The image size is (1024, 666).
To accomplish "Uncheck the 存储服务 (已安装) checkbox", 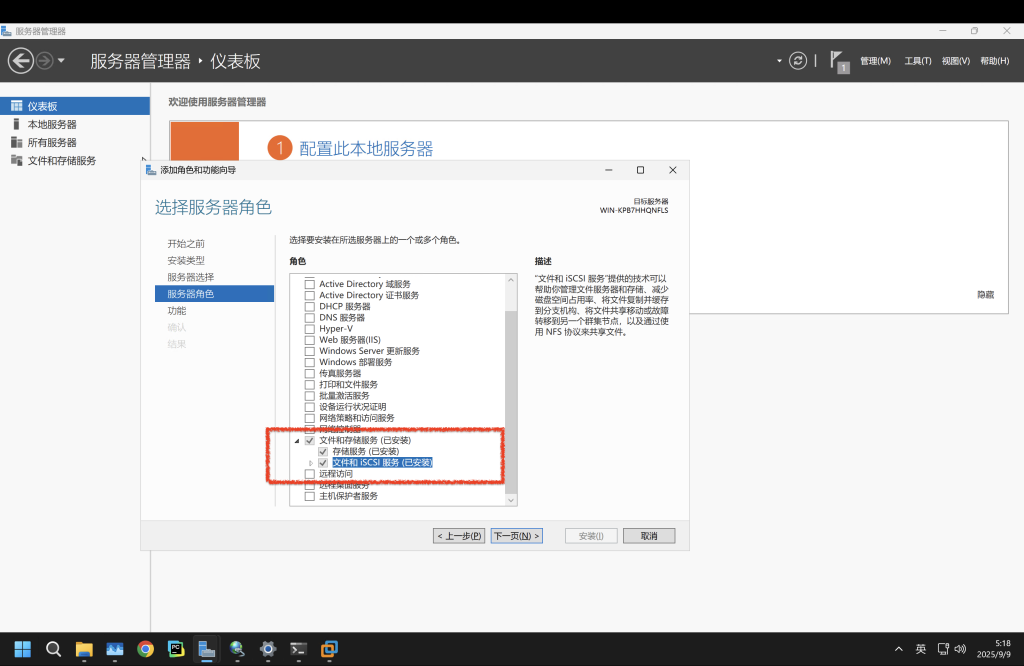I will (321, 451).
